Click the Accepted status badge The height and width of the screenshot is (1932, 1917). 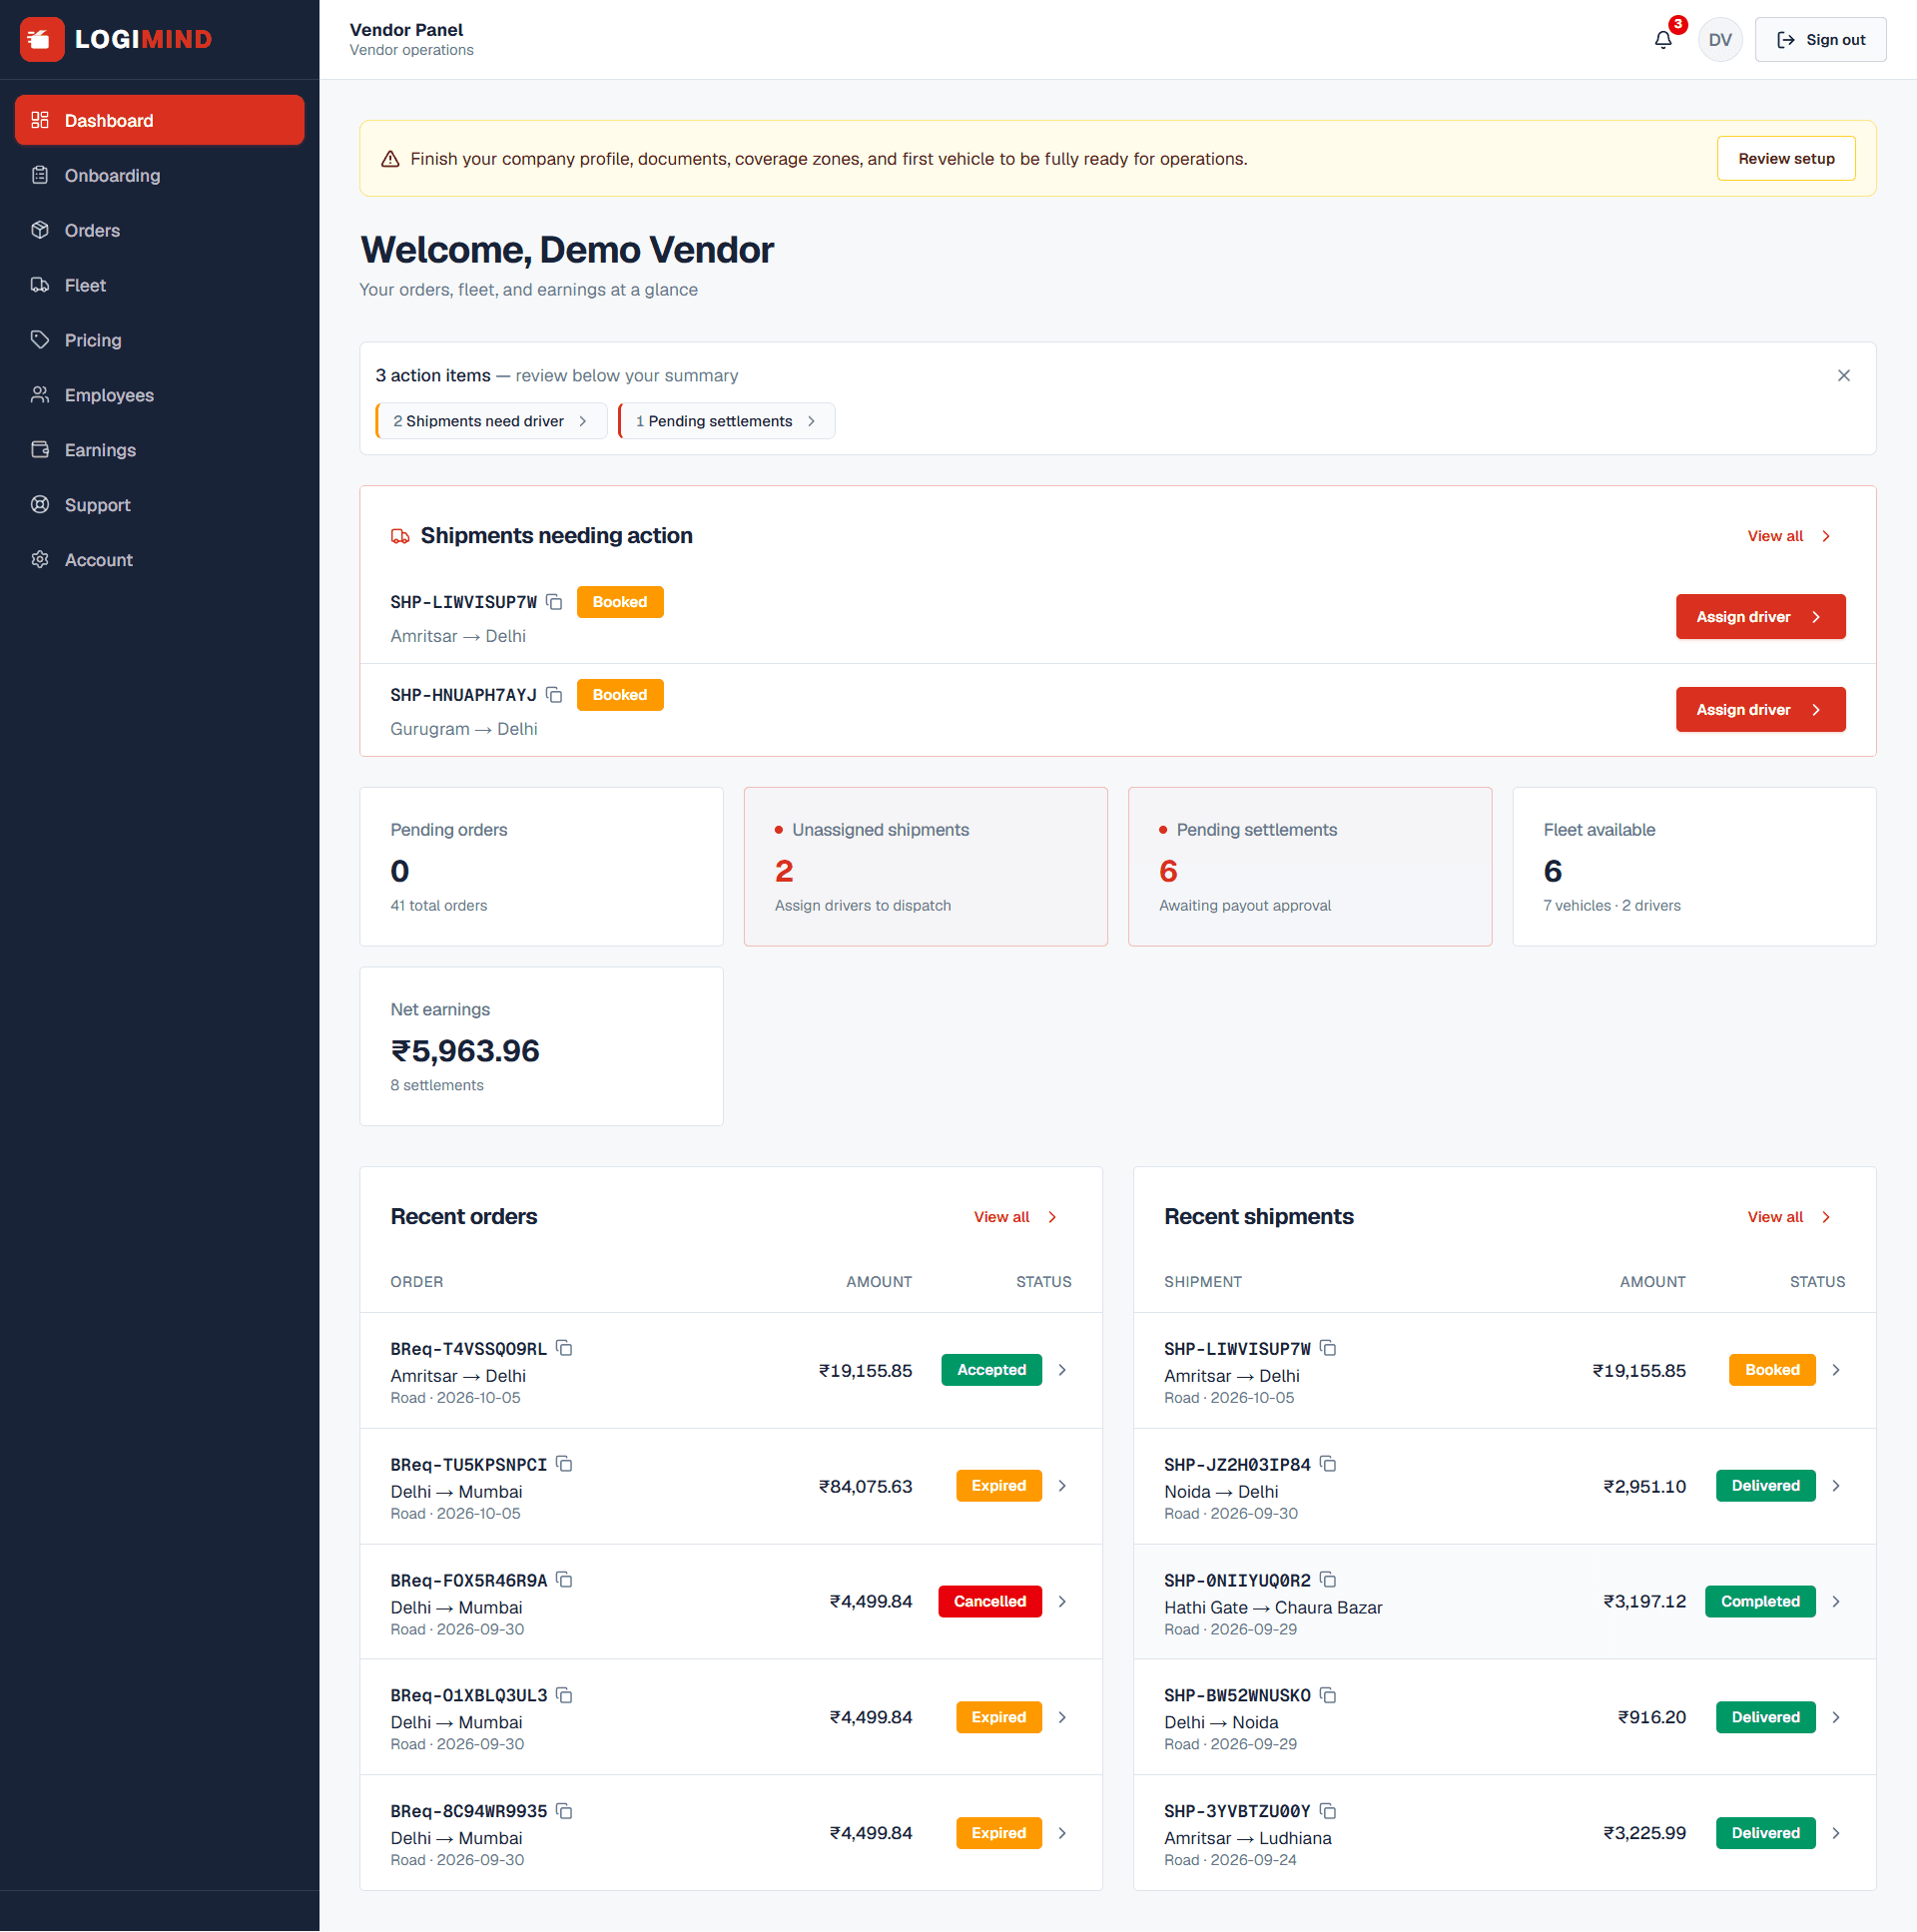pos(991,1370)
